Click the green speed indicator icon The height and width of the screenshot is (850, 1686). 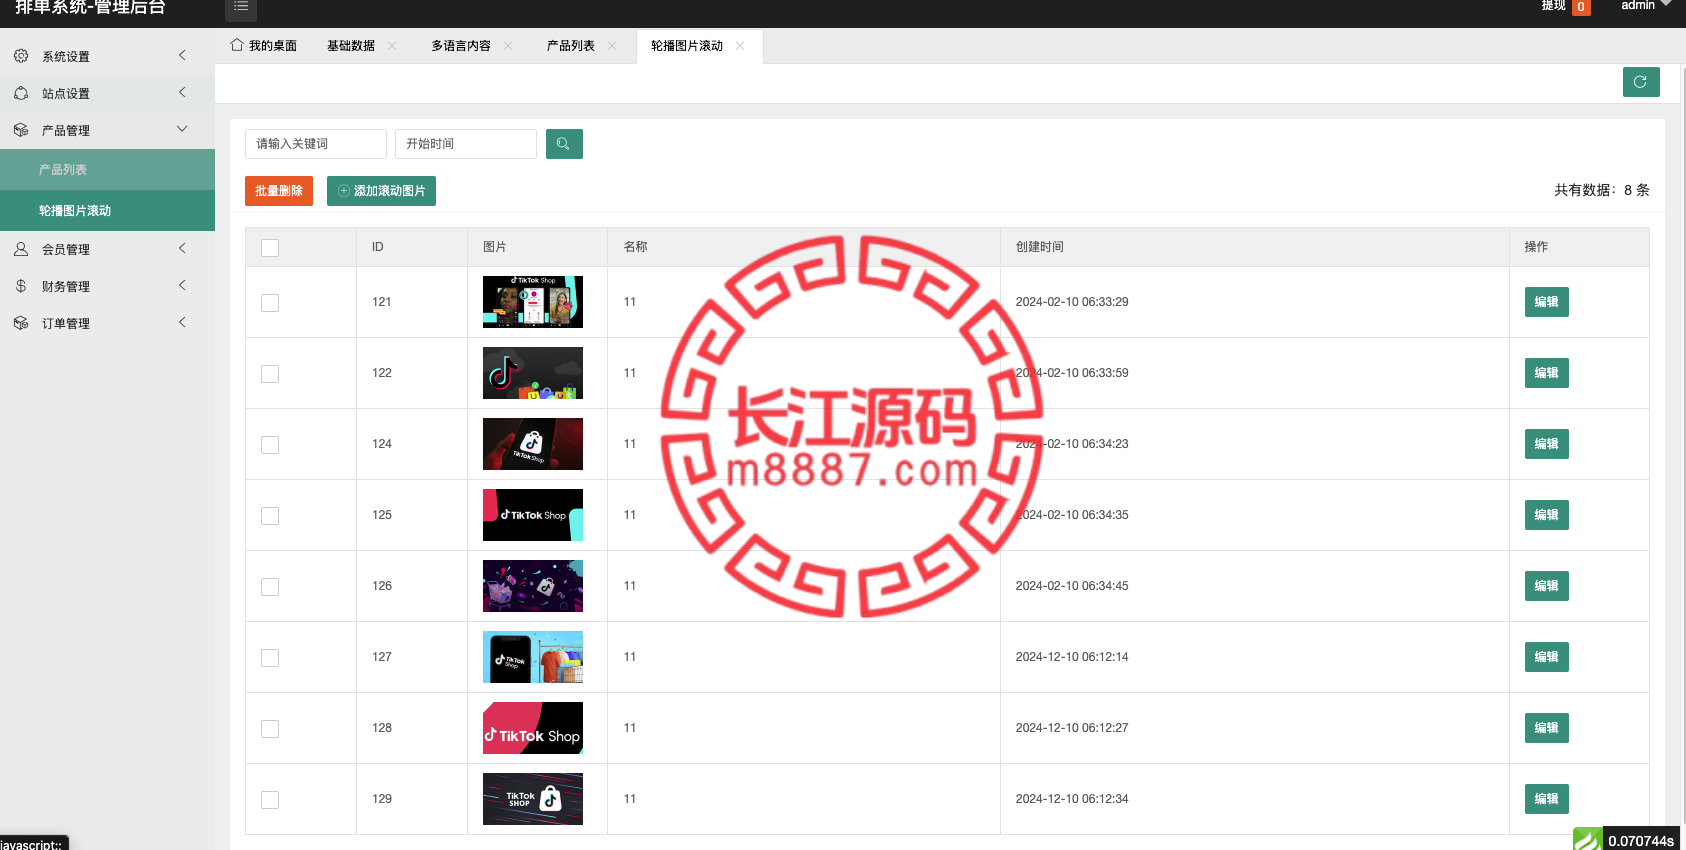(1588, 840)
